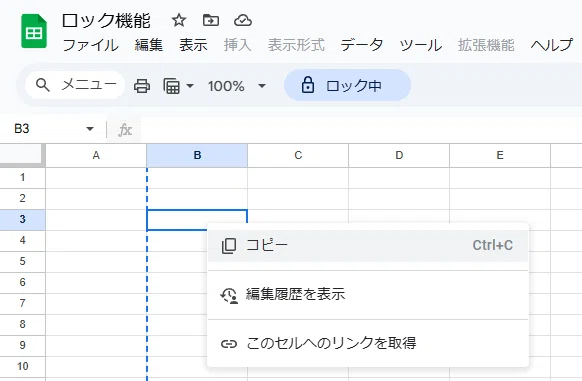Select row 9 header
The image size is (582, 381).
[23, 345]
